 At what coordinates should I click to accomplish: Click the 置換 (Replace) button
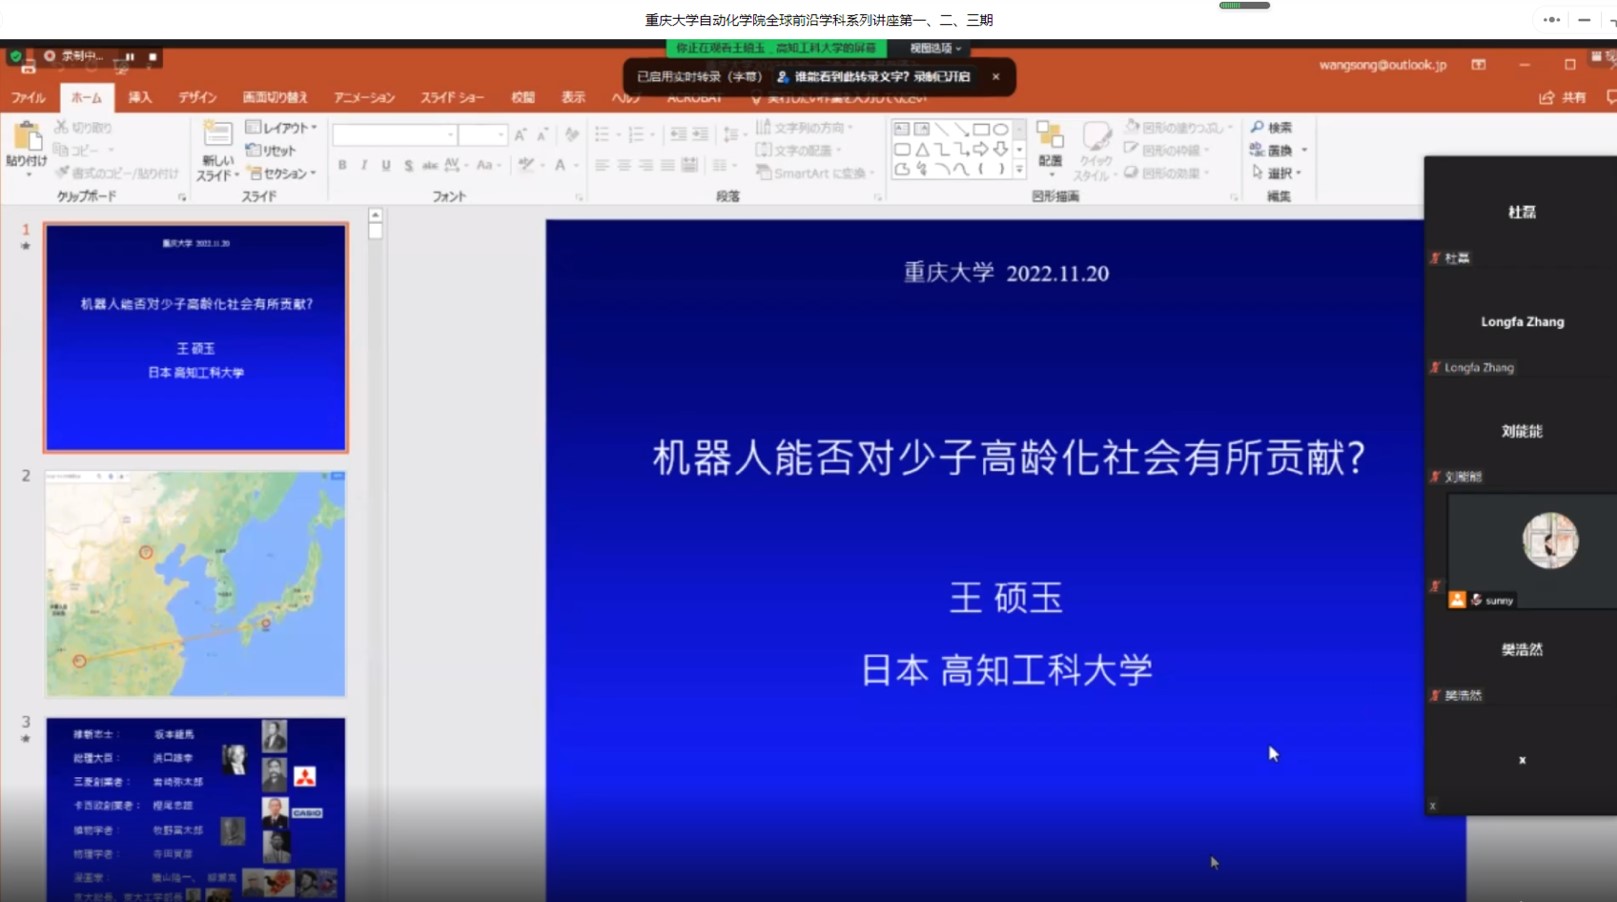click(1272, 150)
